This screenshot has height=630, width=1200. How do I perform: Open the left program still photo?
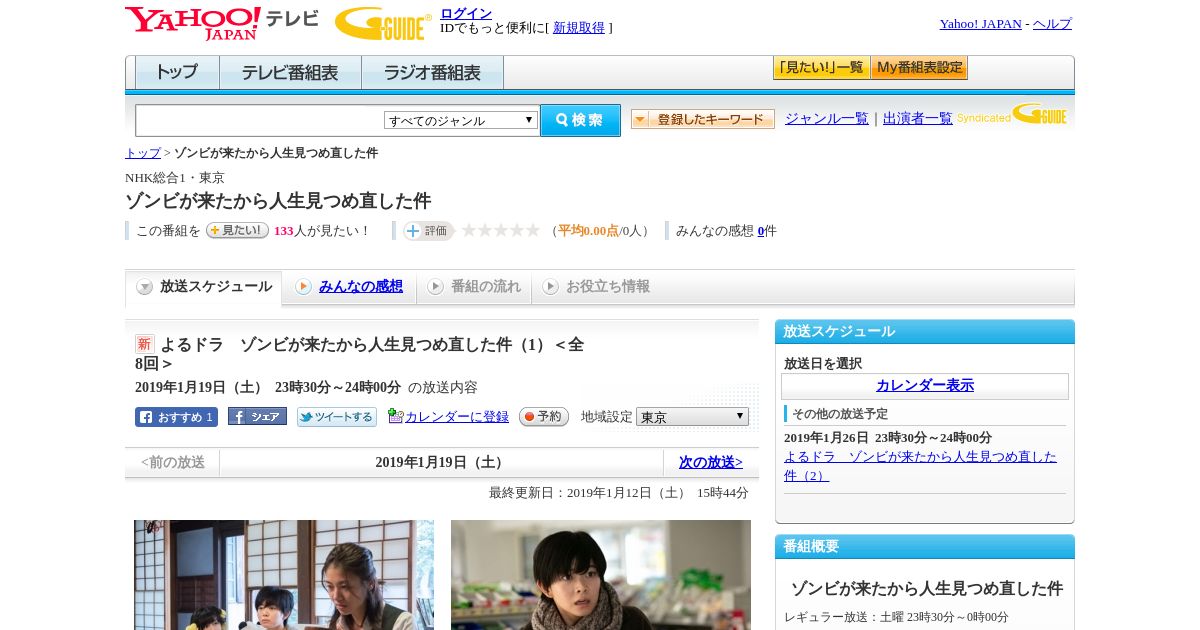(284, 575)
